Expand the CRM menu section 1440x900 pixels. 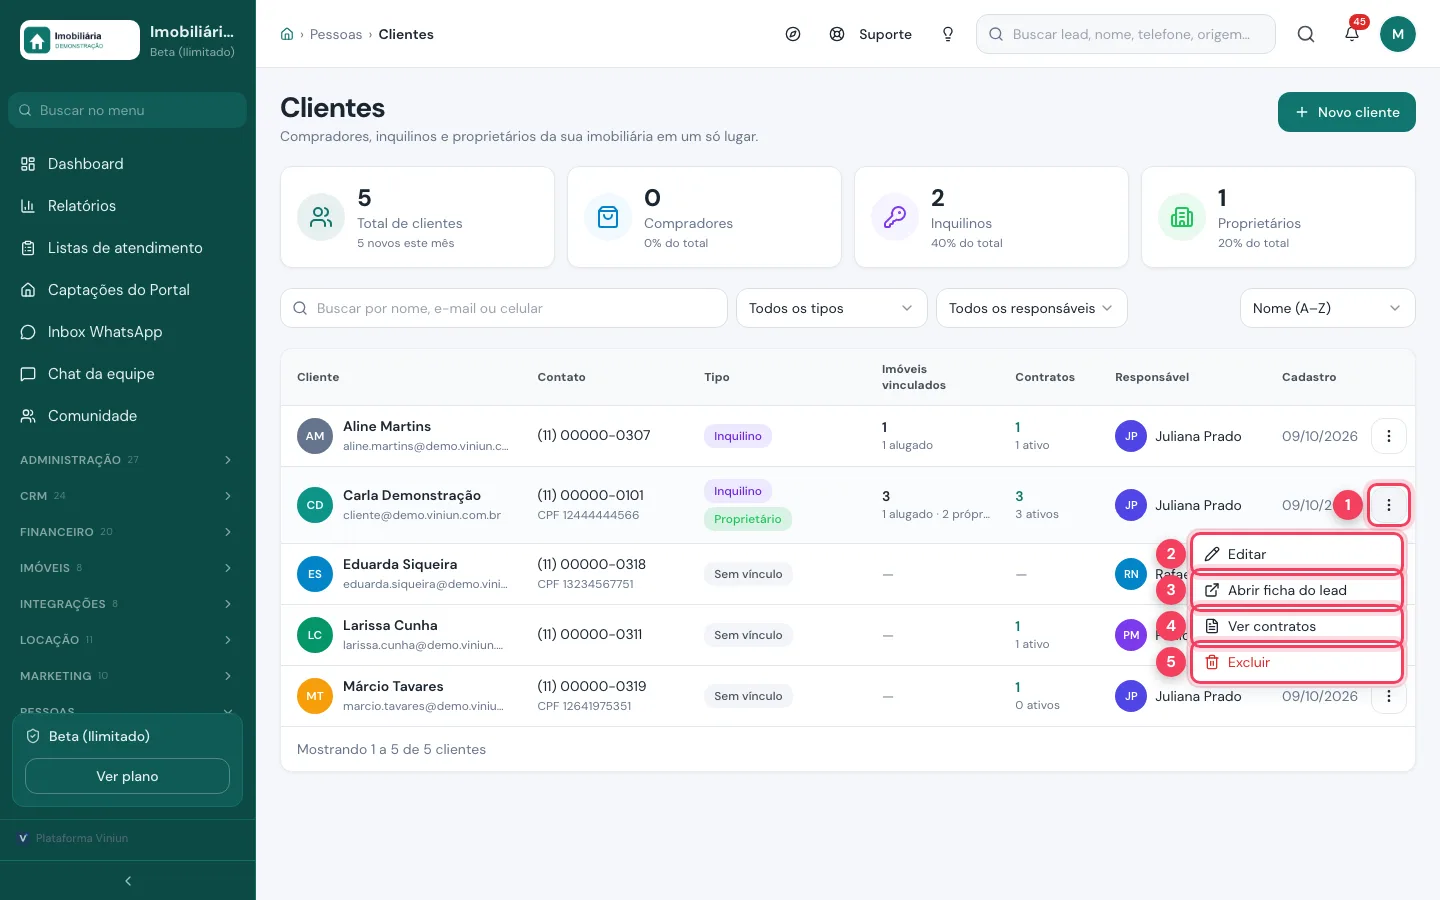point(128,496)
